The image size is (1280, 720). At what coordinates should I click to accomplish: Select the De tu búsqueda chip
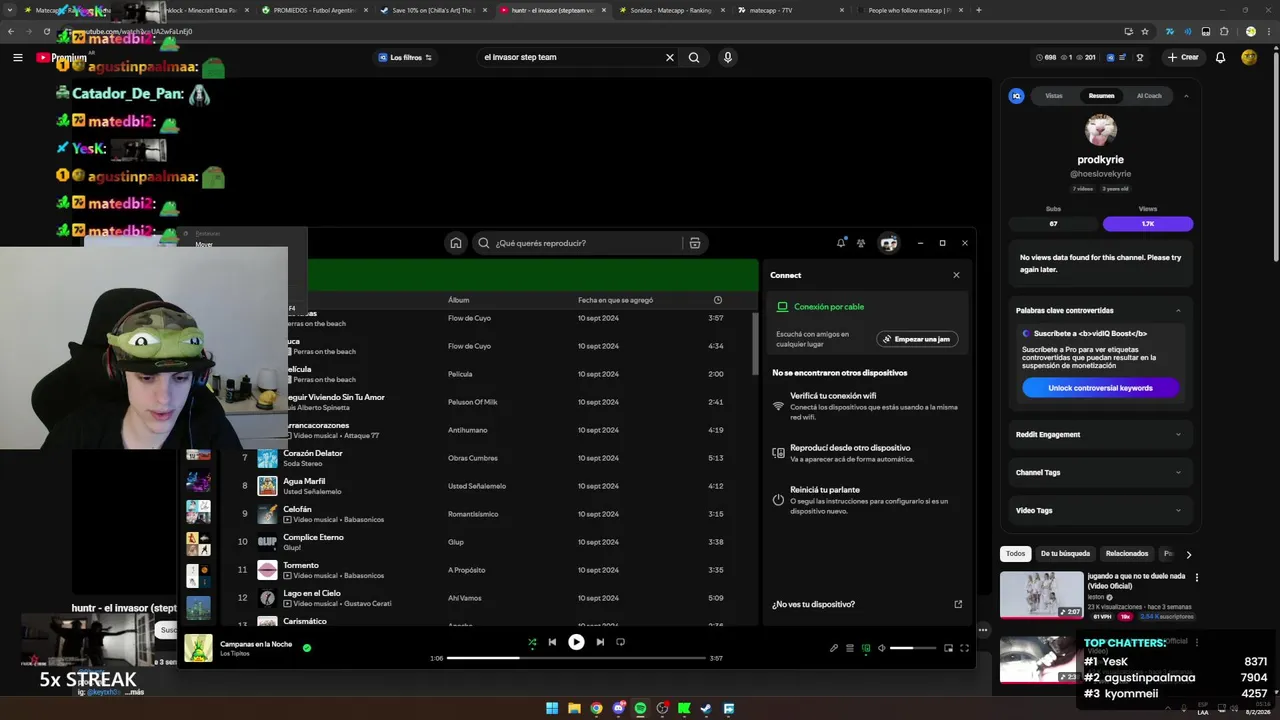pyautogui.click(x=1065, y=553)
